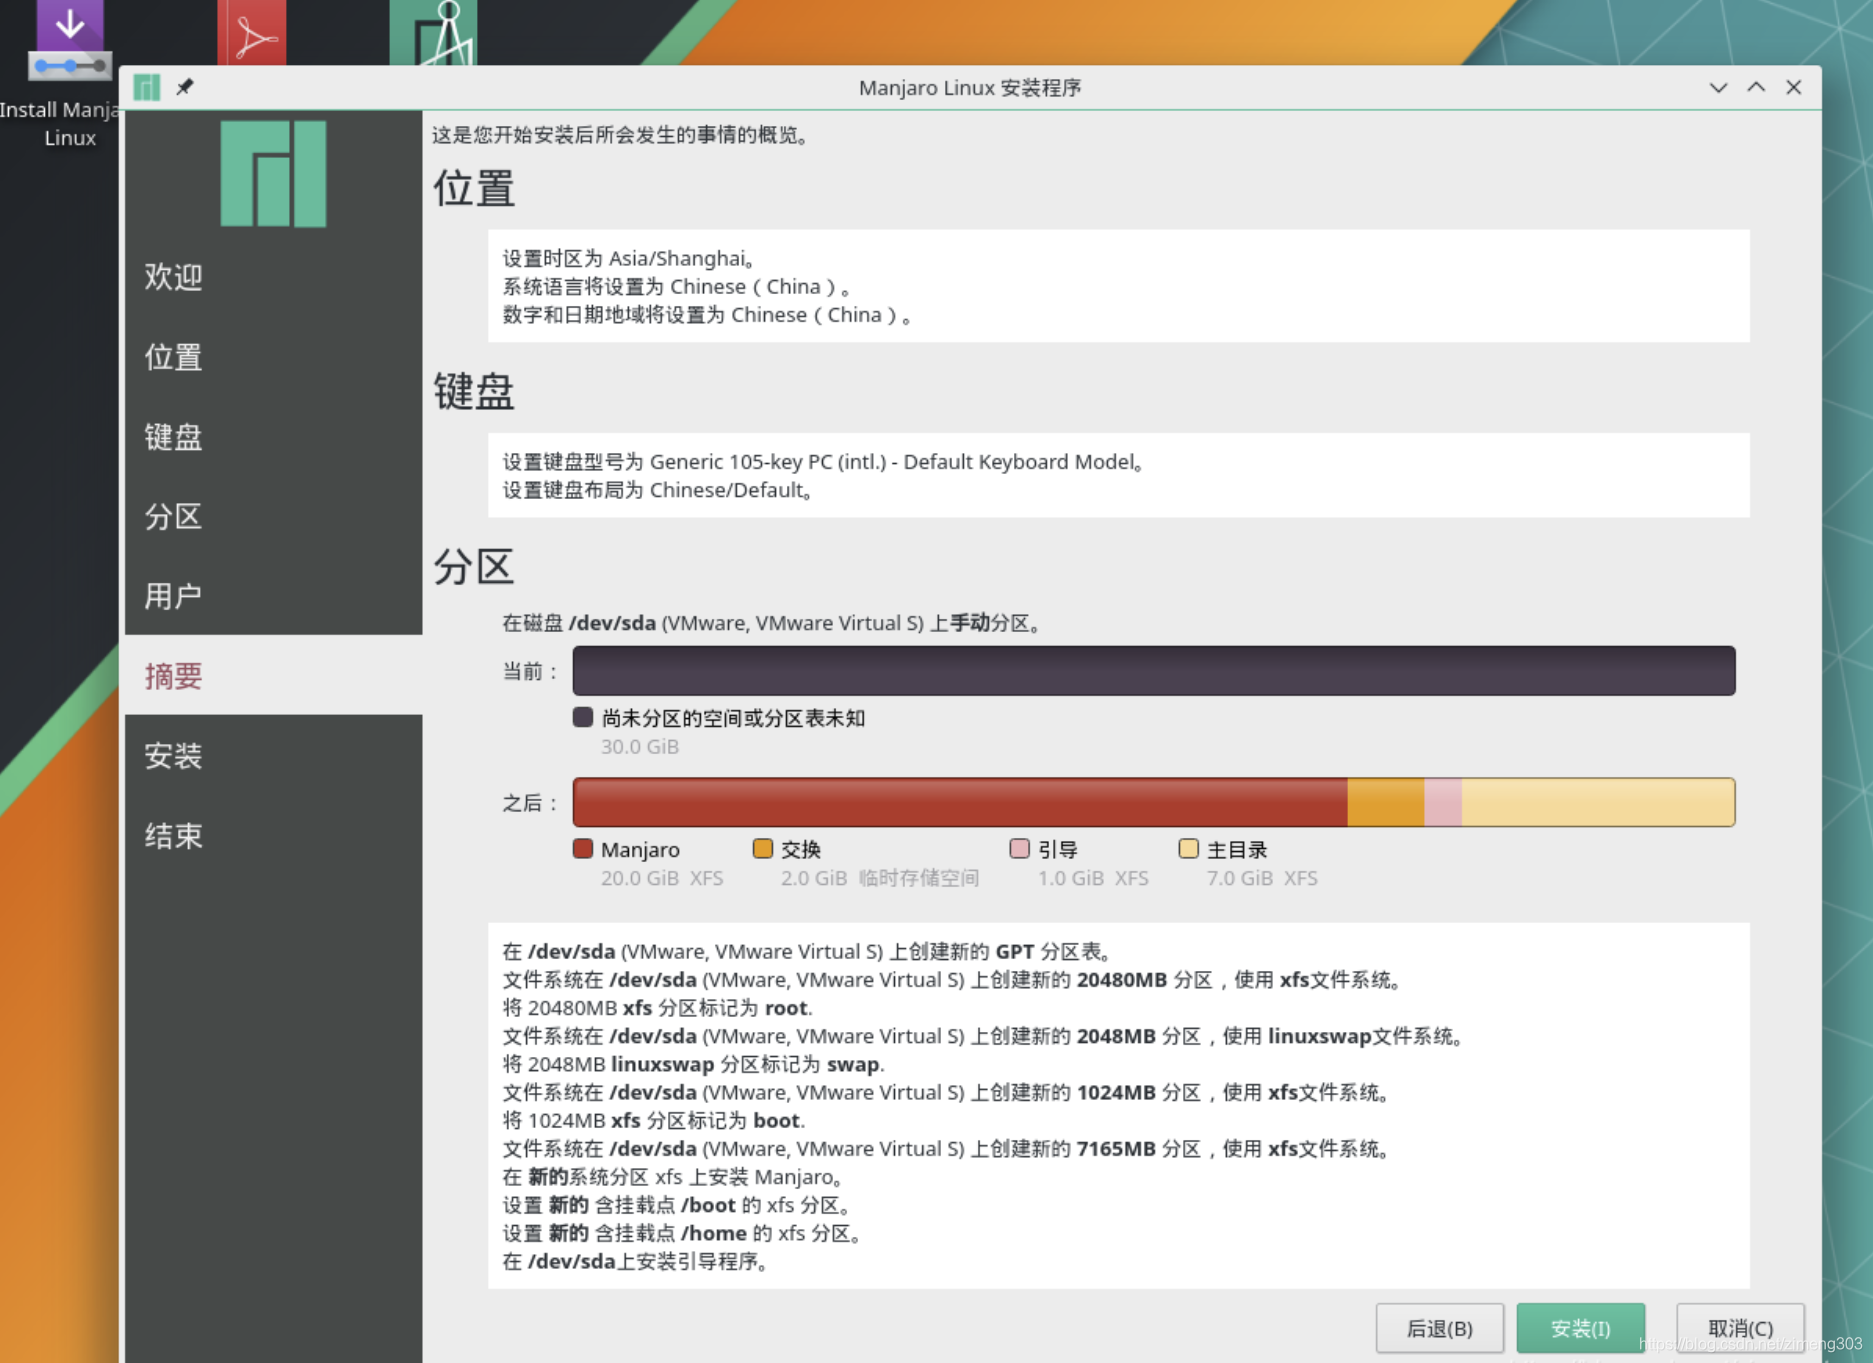Select the 结束 step in sidebar
Image resolution: width=1873 pixels, height=1363 pixels.
[273, 836]
